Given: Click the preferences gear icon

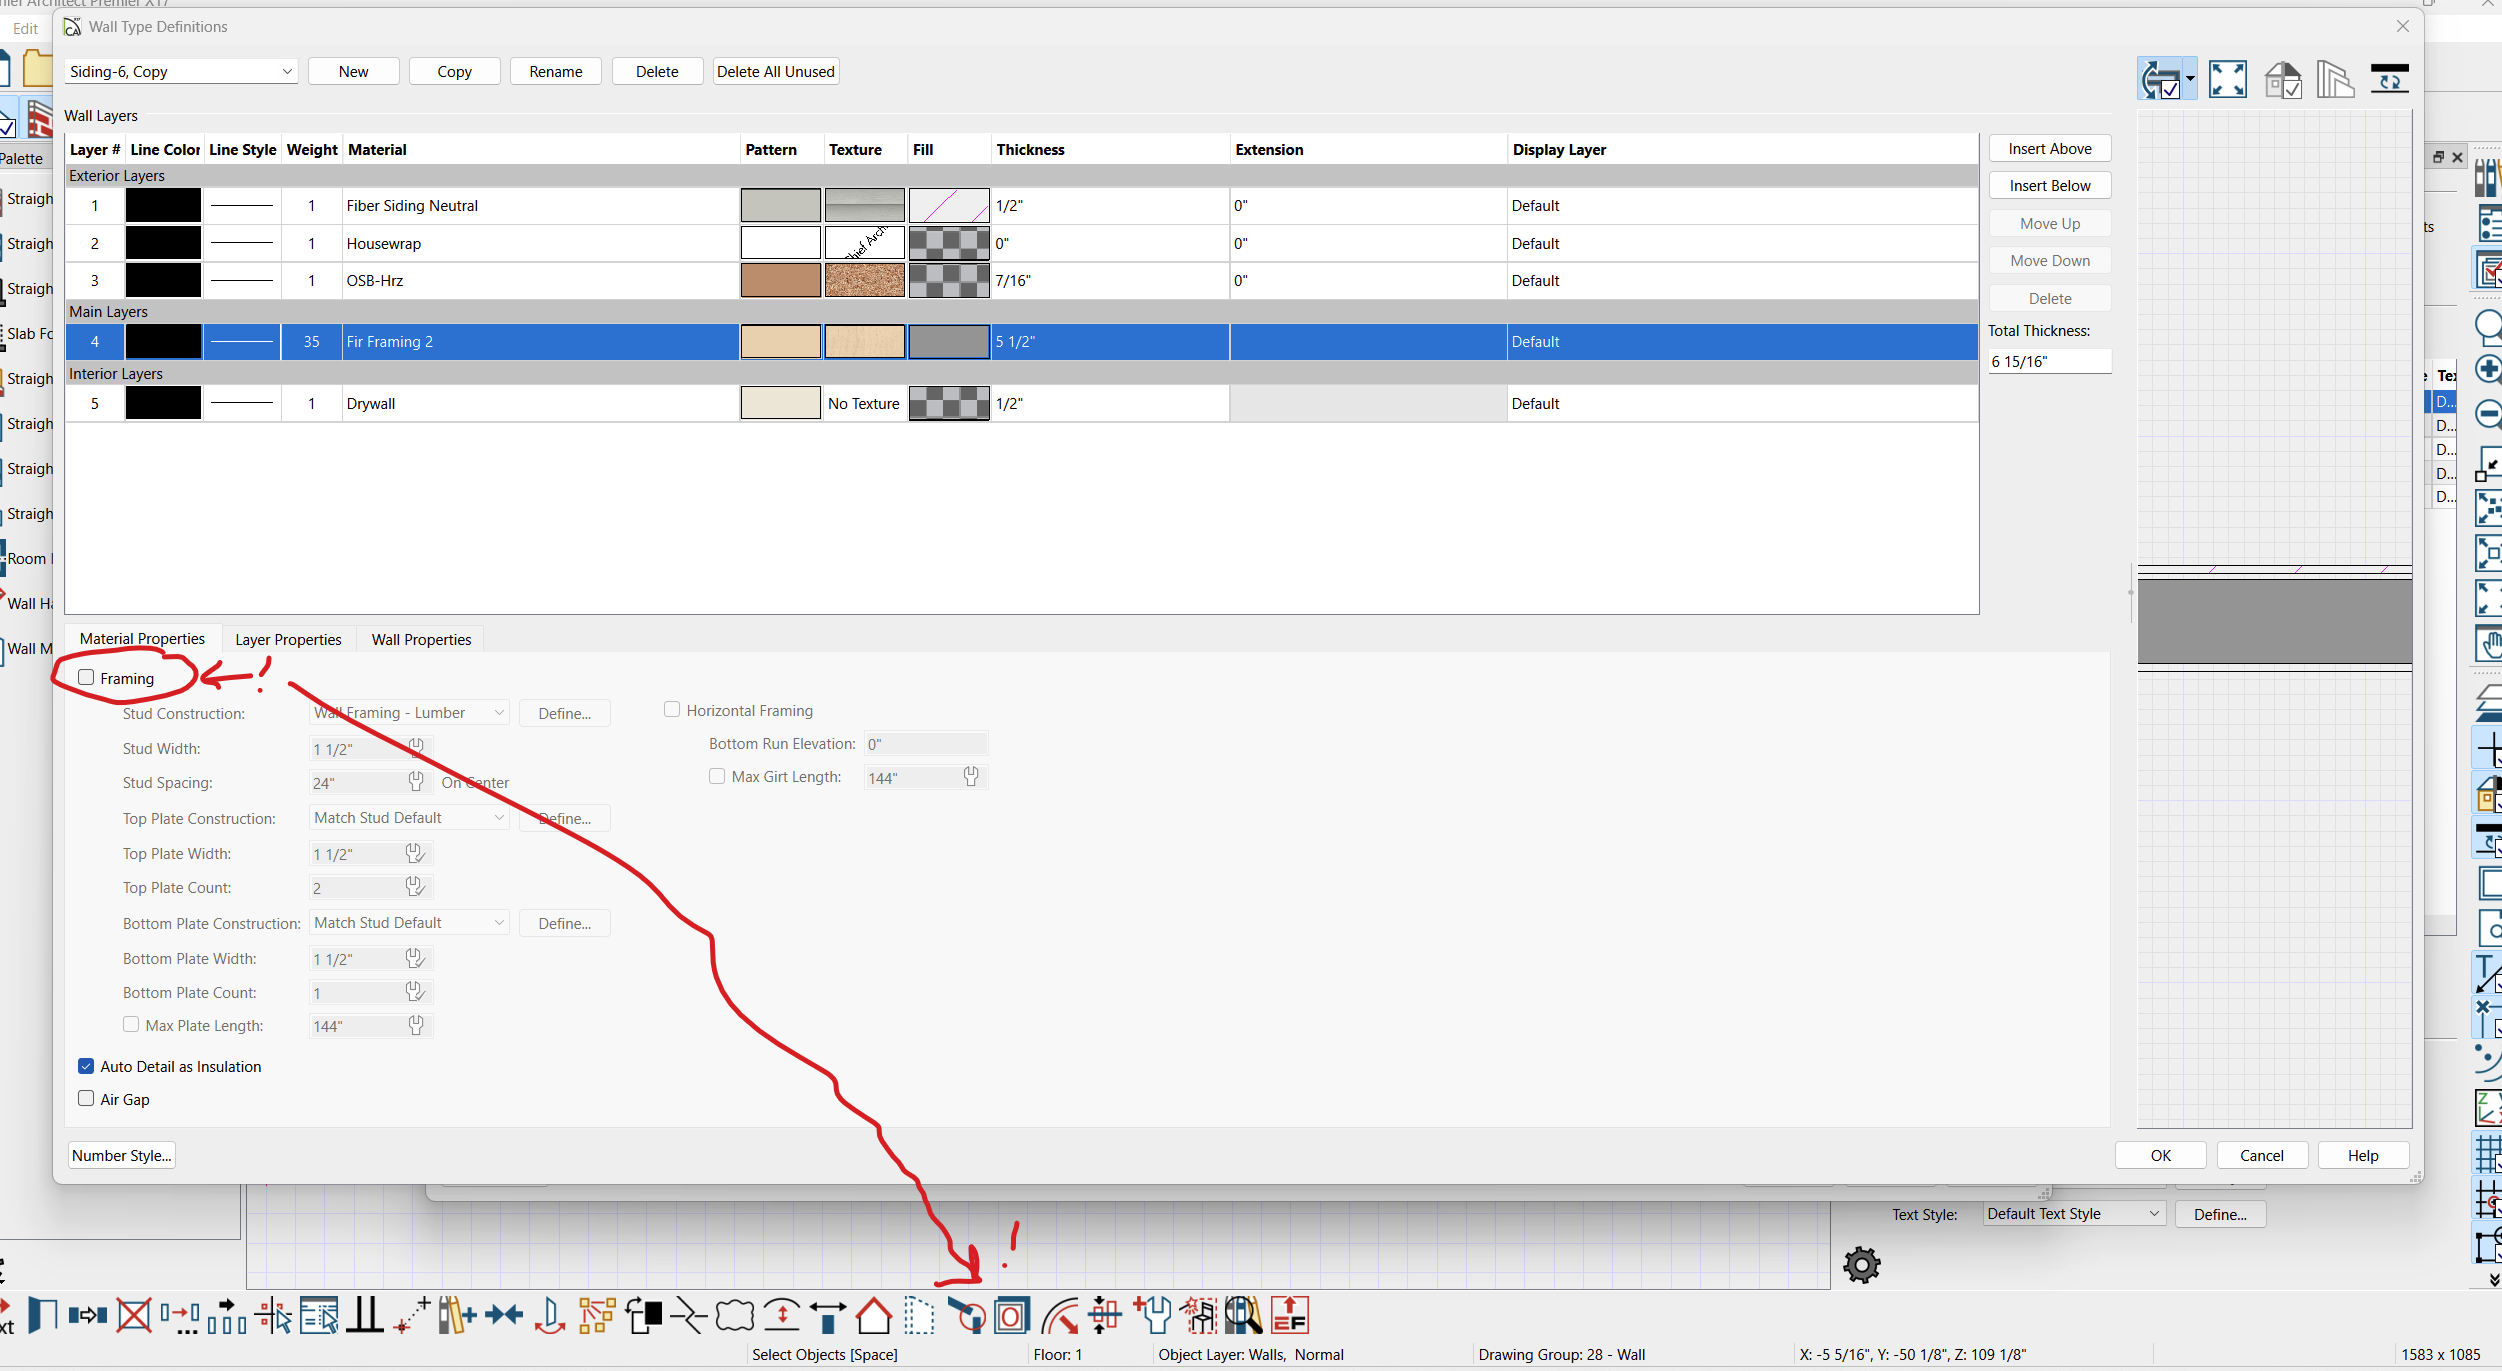Looking at the screenshot, I should (x=1861, y=1265).
